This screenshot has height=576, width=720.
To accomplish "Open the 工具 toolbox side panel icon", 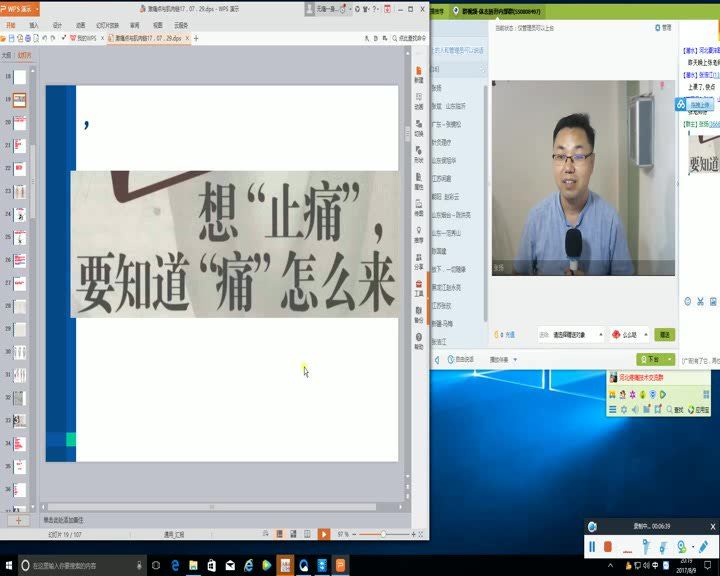I will click(x=419, y=288).
